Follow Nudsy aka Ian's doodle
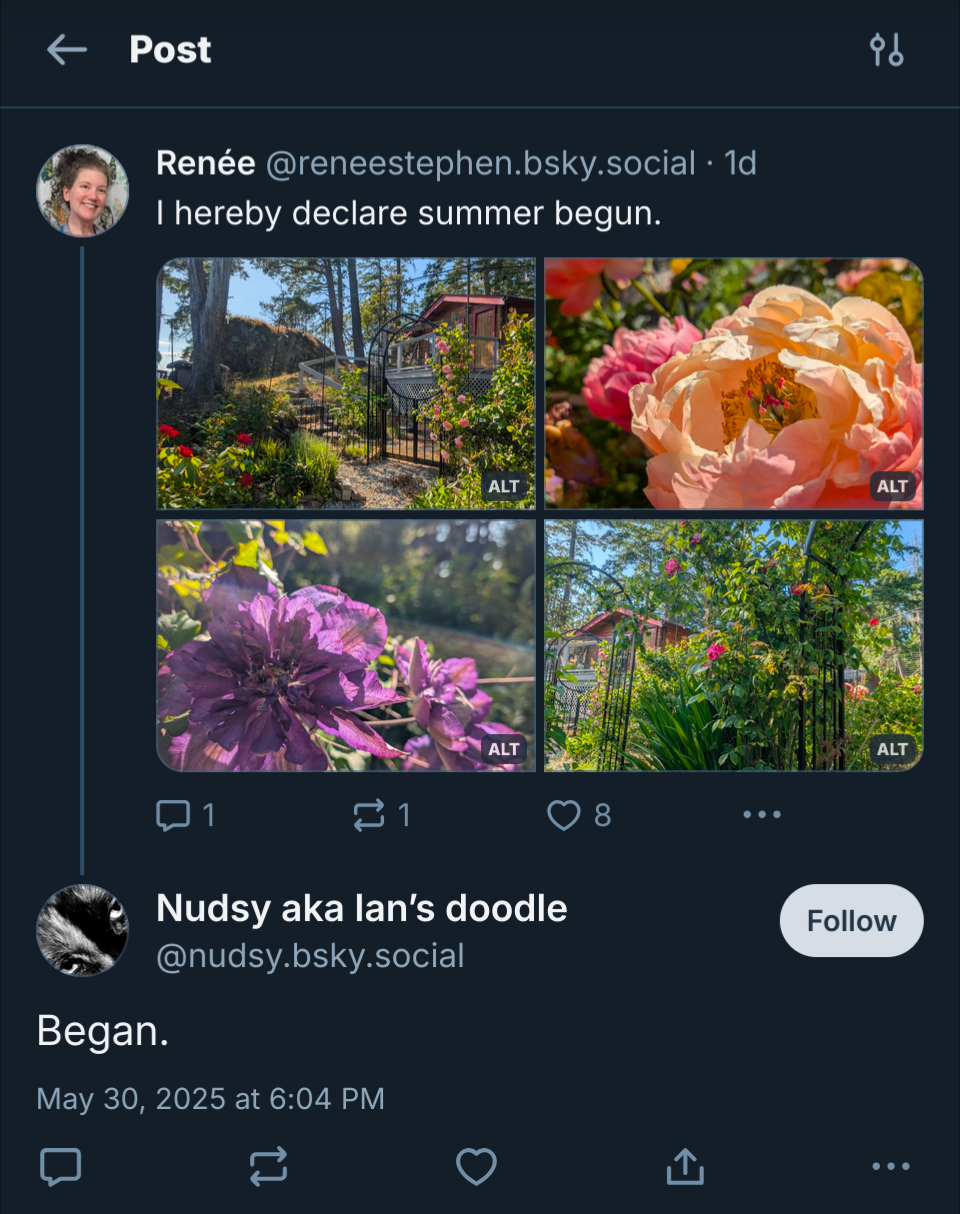The height and width of the screenshot is (1214, 960). click(851, 920)
